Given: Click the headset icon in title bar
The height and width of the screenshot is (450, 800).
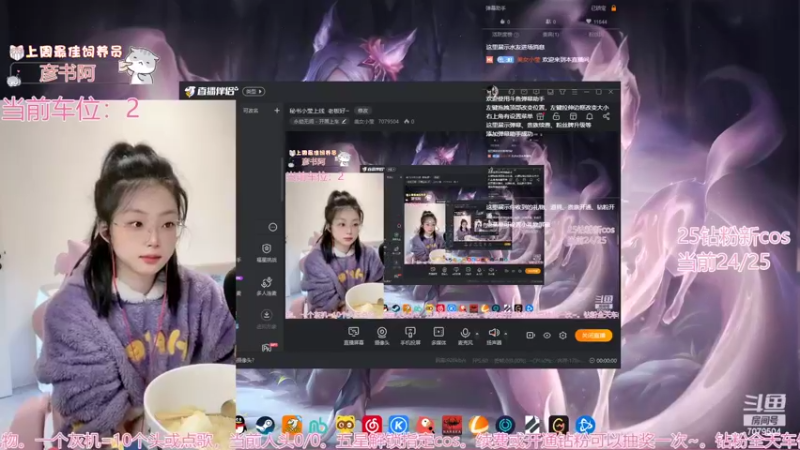Looking at the screenshot, I should point(512,92).
